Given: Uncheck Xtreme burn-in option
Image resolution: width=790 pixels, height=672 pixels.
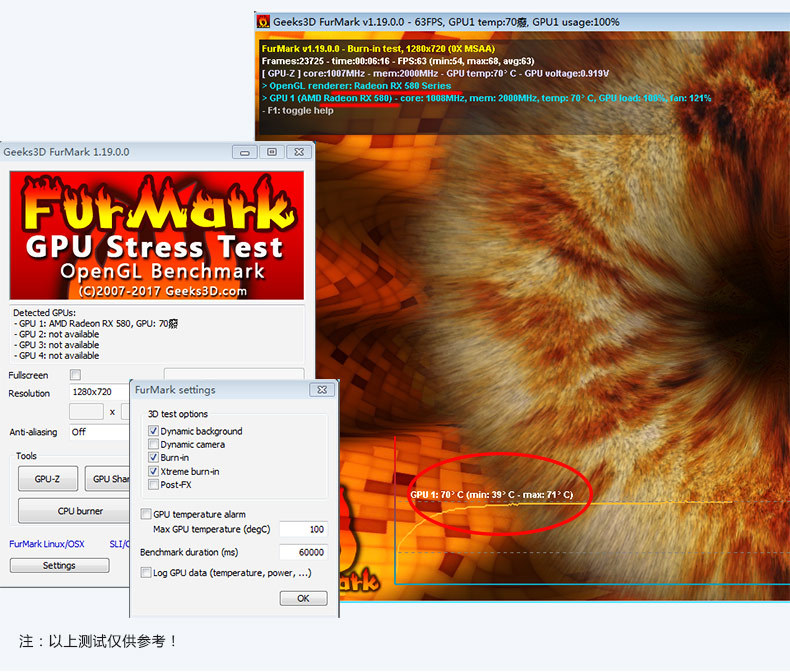Looking at the screenshot, I should [x=154, y=472].
